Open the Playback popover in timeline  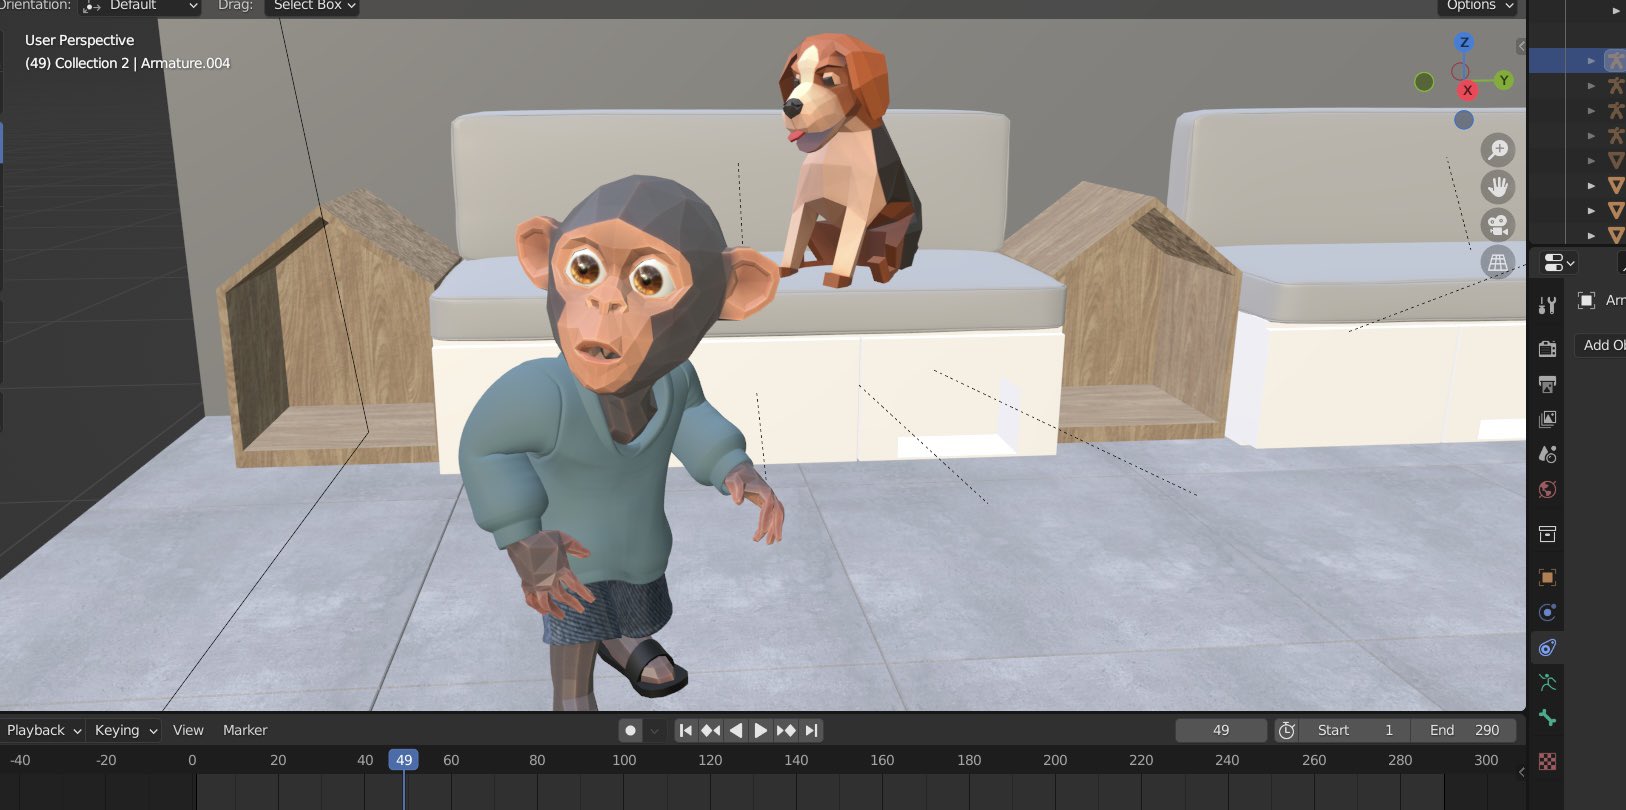(43, 730)
